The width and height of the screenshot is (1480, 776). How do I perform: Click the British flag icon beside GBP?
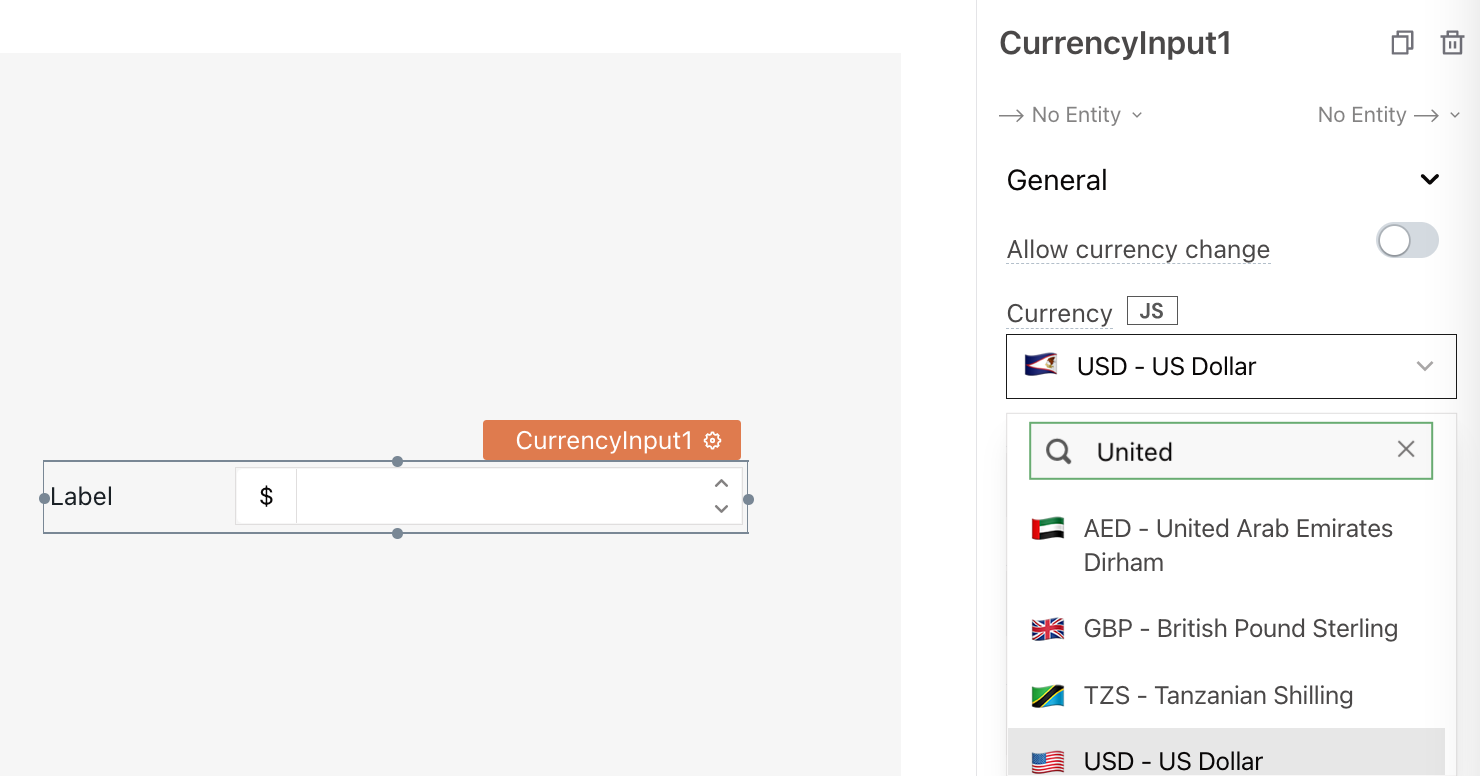point(1047,629)
